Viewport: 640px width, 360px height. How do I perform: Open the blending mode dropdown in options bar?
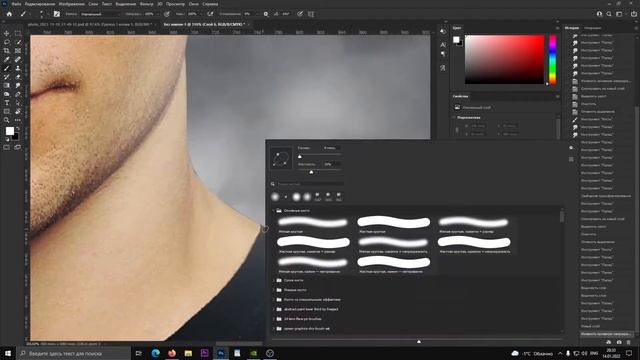coord(100,14)
